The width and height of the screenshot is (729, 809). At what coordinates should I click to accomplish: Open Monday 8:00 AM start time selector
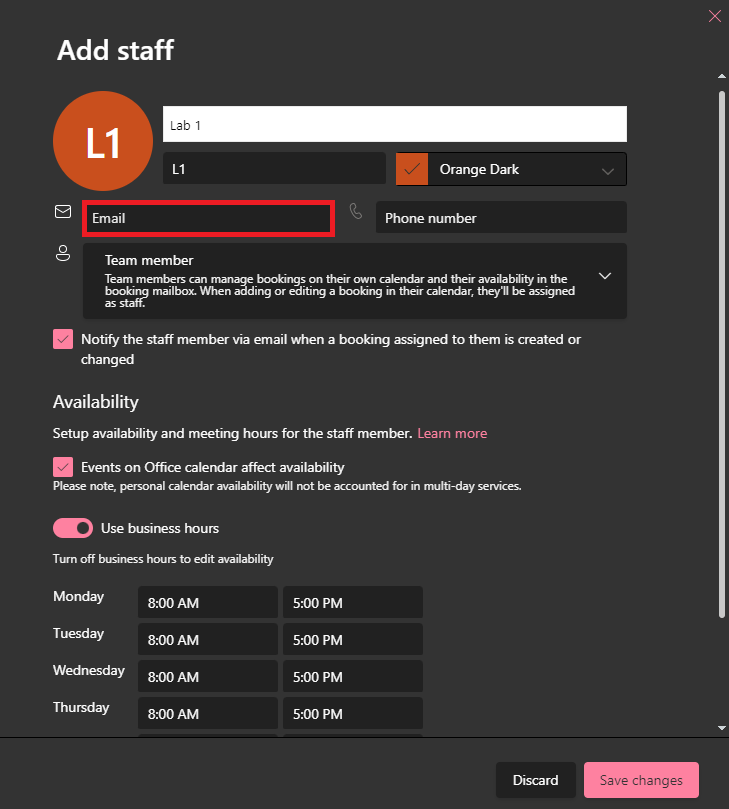(x=207, y=602)
